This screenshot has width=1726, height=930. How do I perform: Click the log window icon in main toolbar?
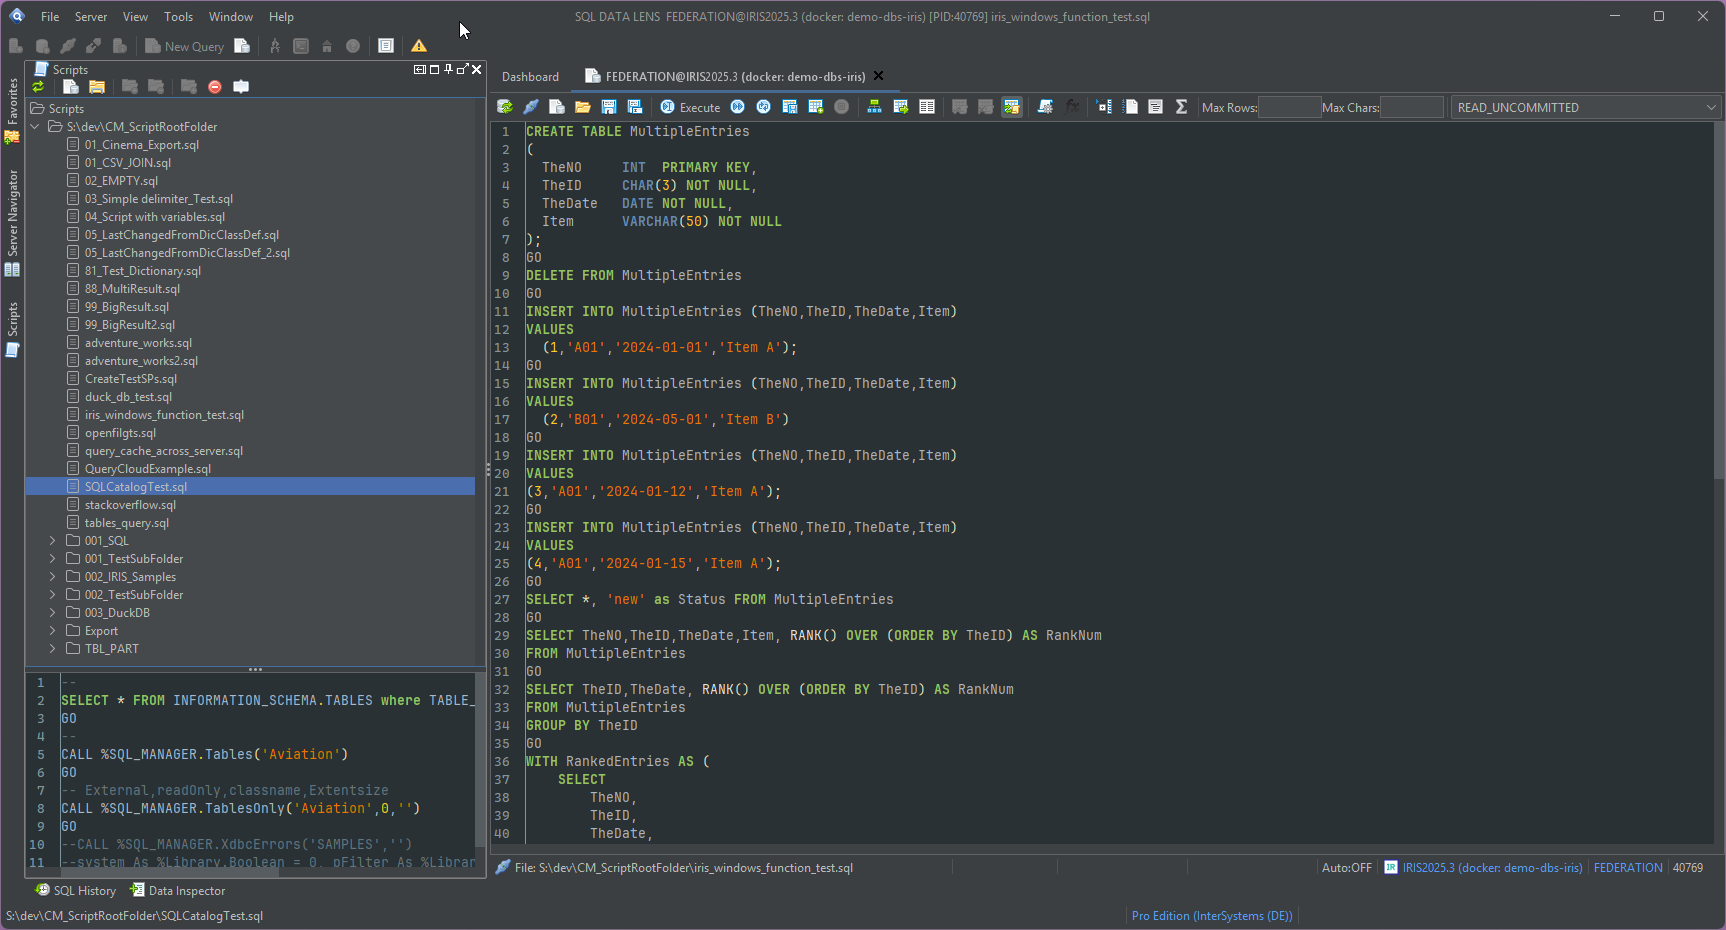point(386,46)
